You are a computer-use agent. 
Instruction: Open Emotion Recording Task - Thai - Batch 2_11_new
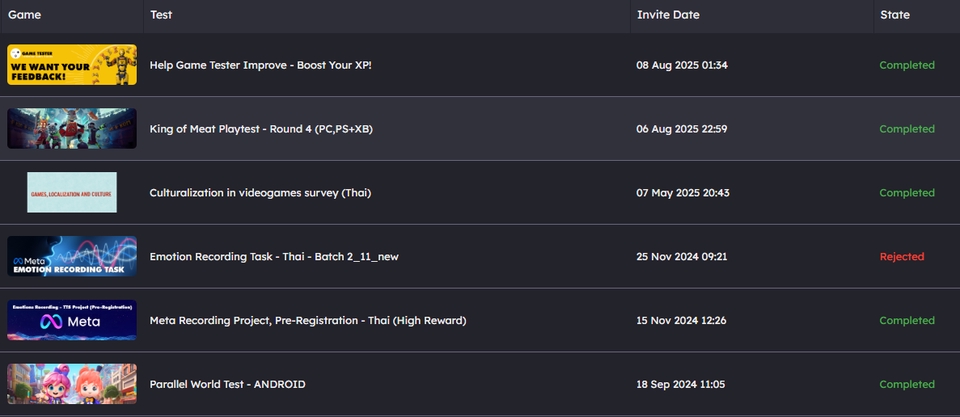(274, 257)
